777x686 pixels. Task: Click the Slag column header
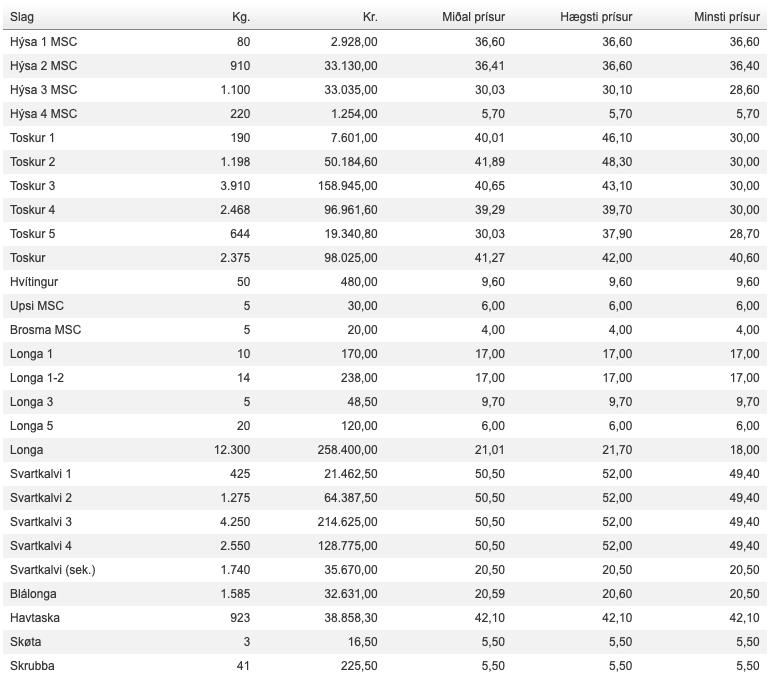[22, 18]
